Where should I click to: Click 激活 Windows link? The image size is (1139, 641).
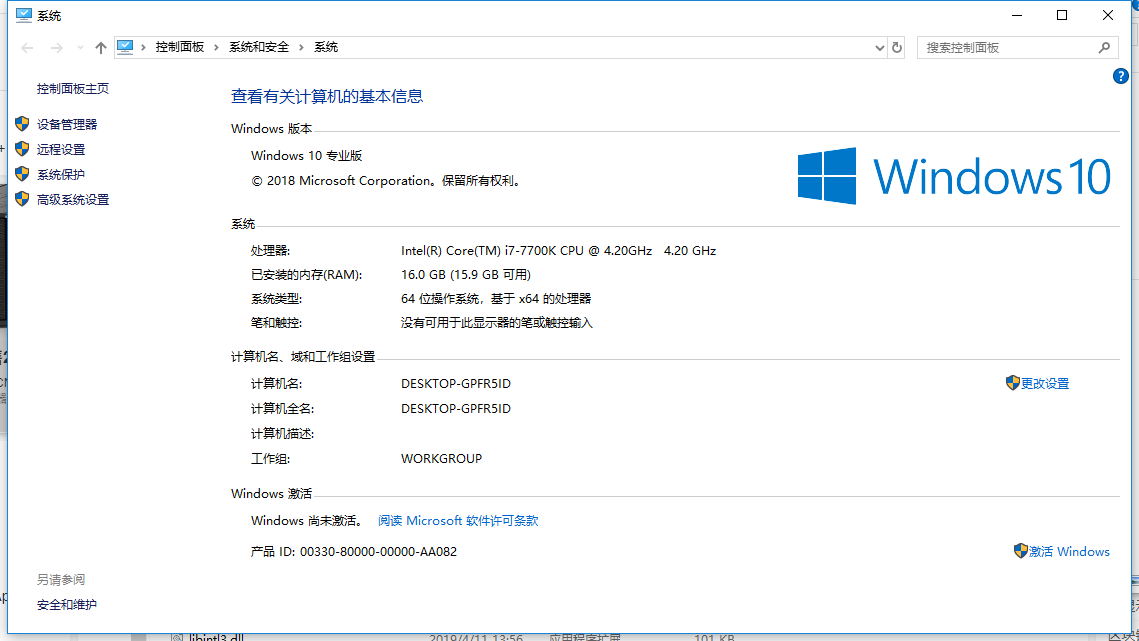tap(1069, 552)
